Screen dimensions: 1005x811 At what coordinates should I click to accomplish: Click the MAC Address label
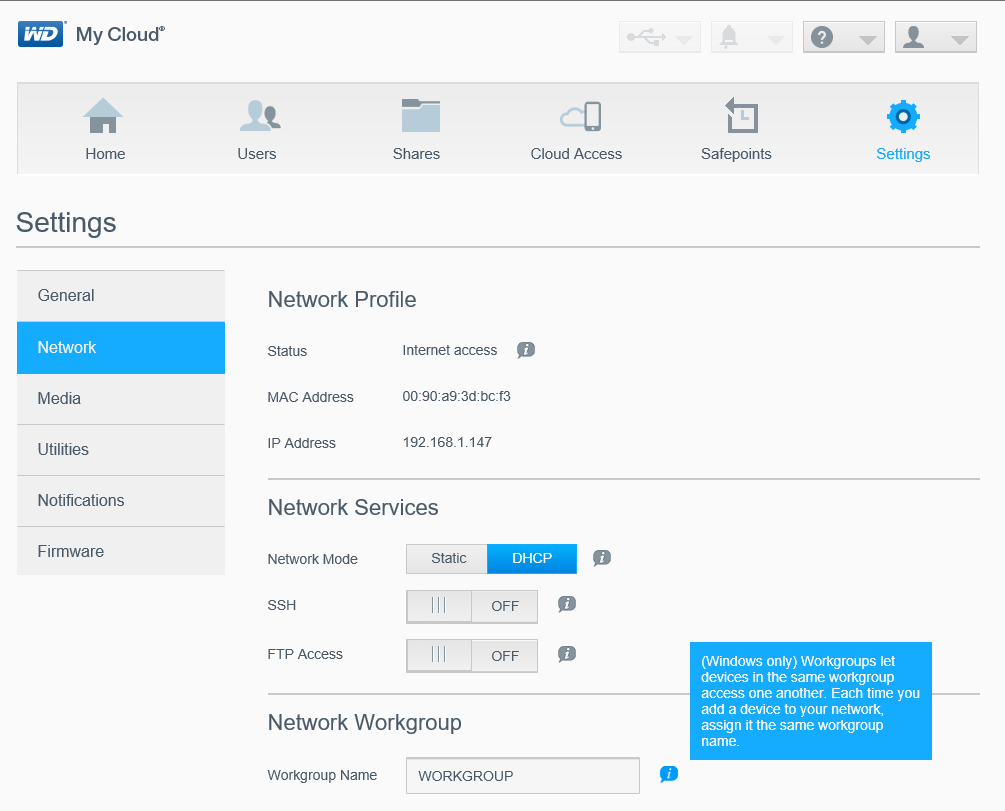tap(310, 397)
